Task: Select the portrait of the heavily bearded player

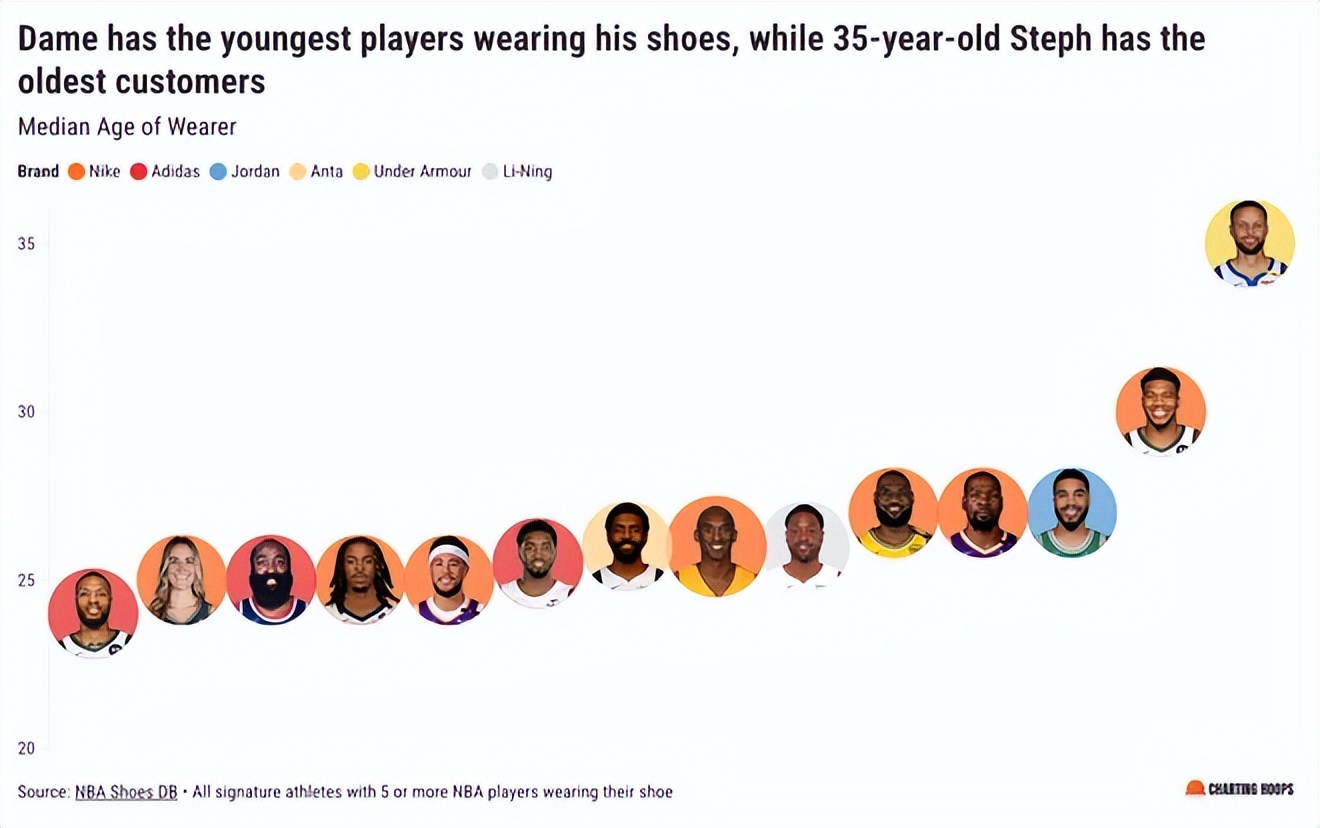Action: tap(271, 580)
